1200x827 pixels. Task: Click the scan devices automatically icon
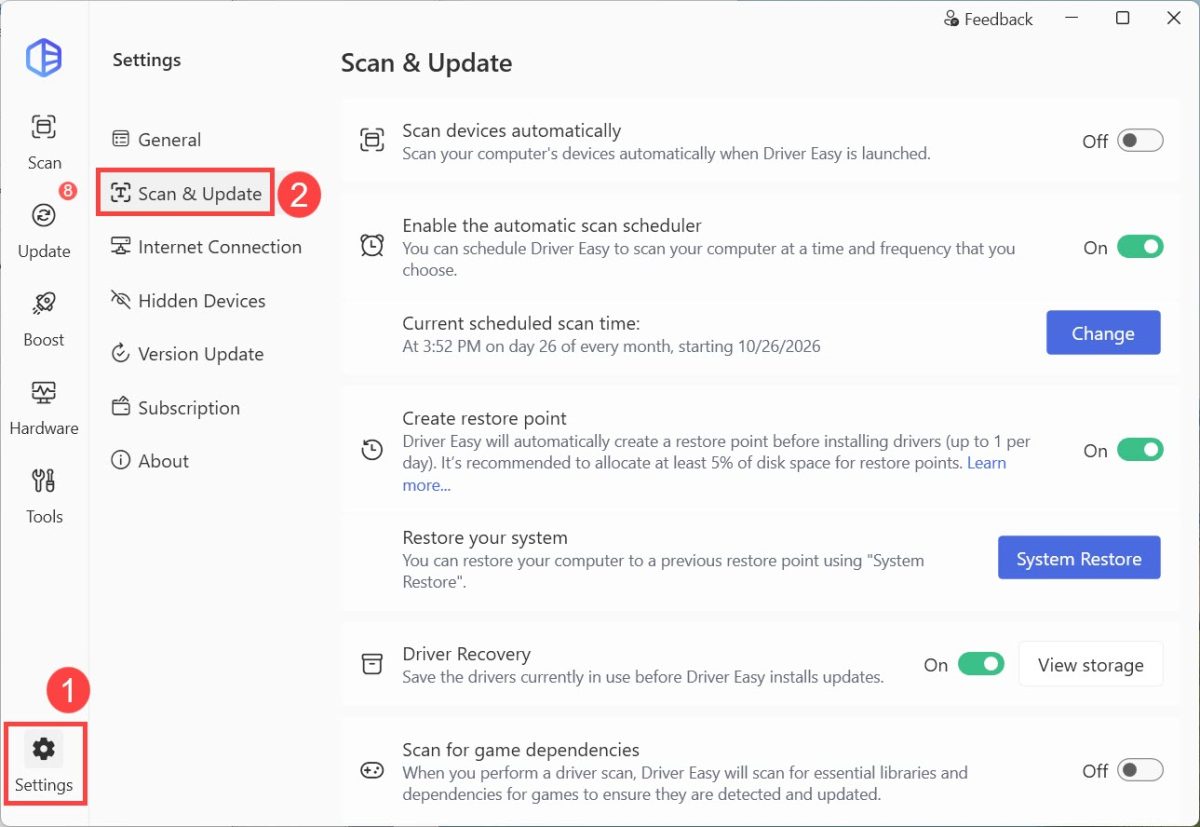pyautogui.click(x=372, y=141)
